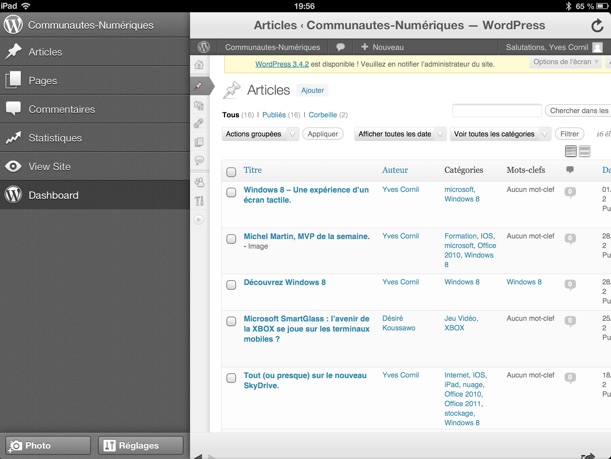Switch to excerpt view mode icon

tap(585, 151)
